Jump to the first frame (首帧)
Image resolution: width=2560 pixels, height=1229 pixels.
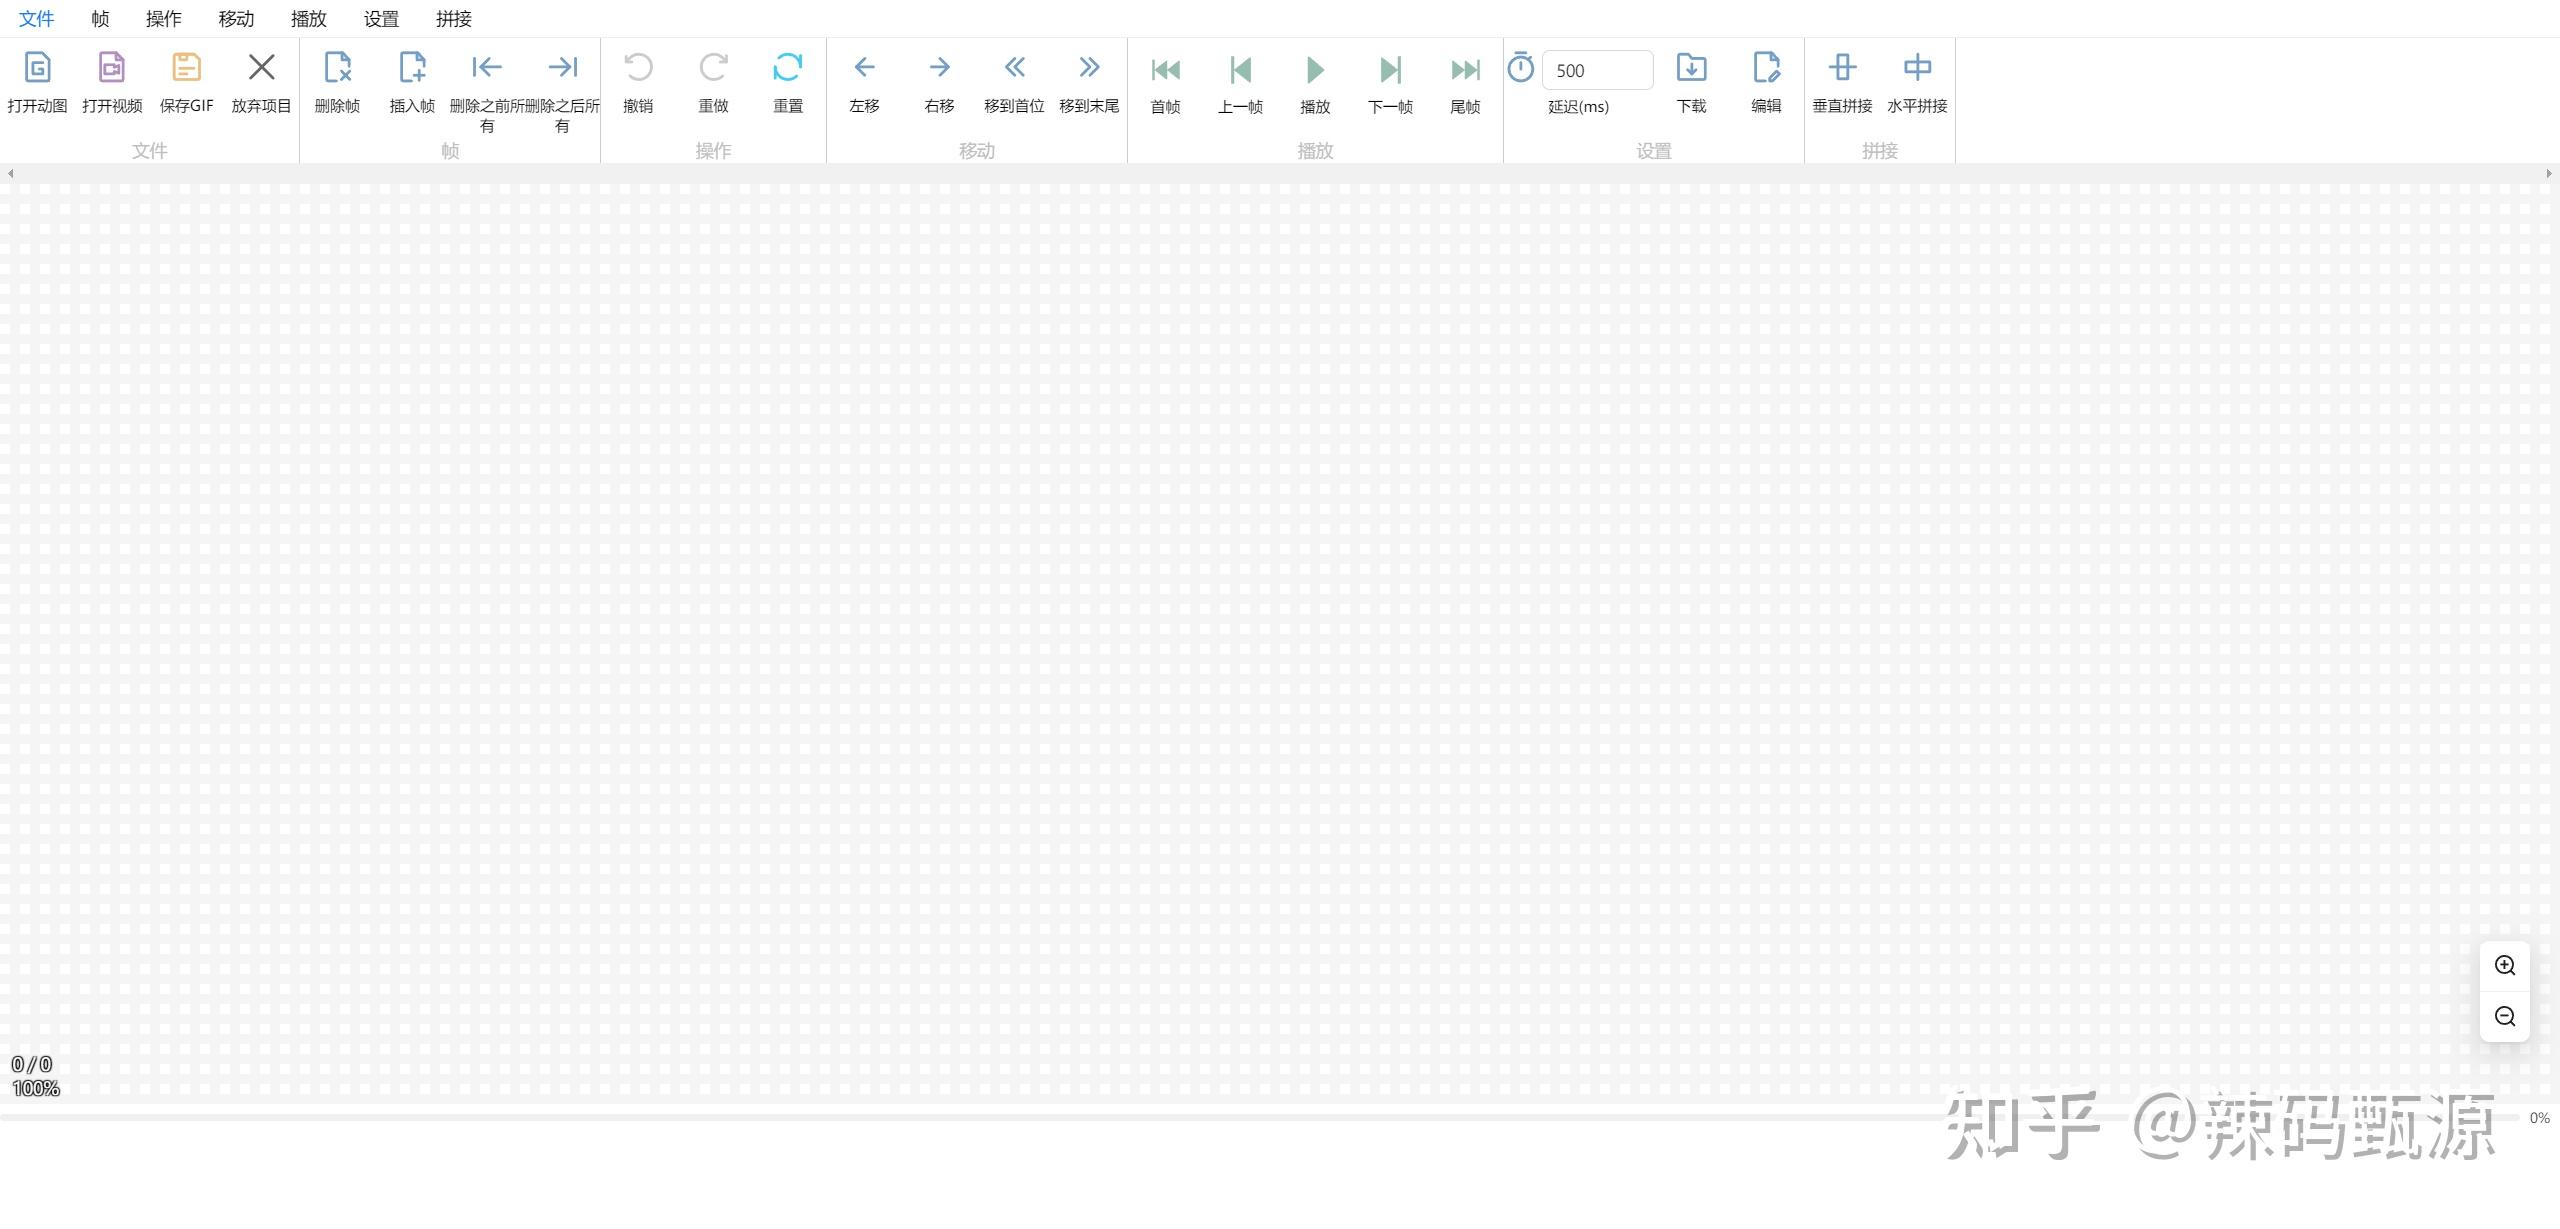pyautogui.click(x=1165, y=70)
